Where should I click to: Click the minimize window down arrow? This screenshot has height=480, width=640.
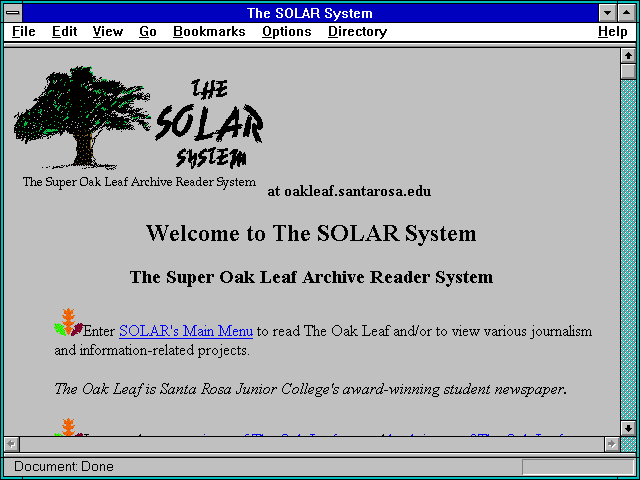click(607, 13)
